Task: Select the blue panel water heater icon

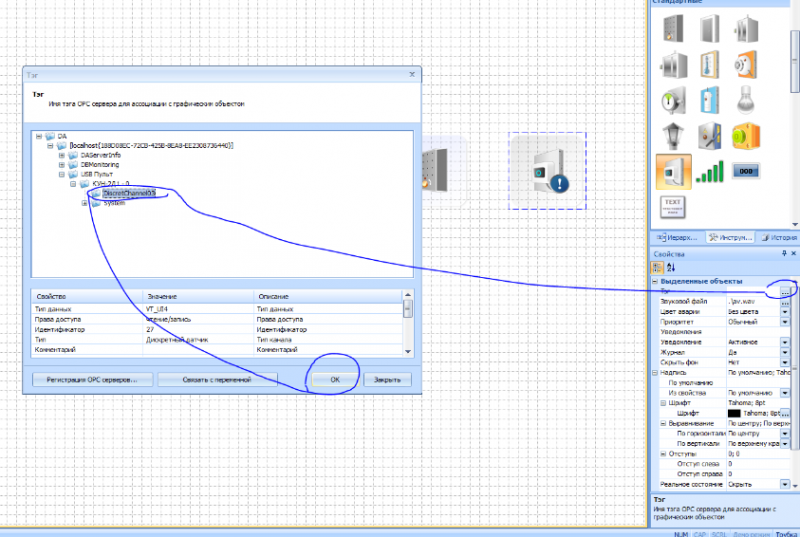Action: click(x=709, y=100)
